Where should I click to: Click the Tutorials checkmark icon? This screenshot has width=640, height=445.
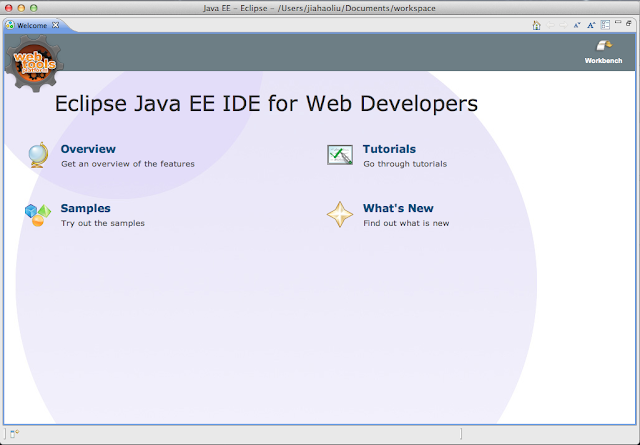[340, 155]
